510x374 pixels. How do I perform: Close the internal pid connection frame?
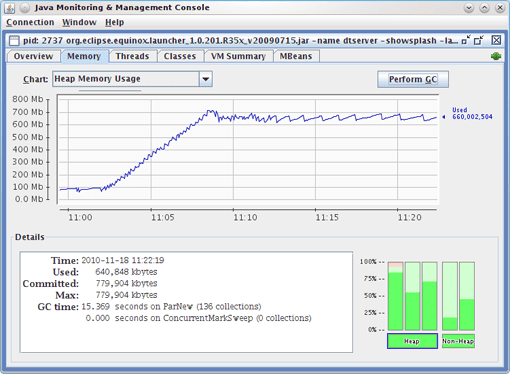tap(496, 40)
